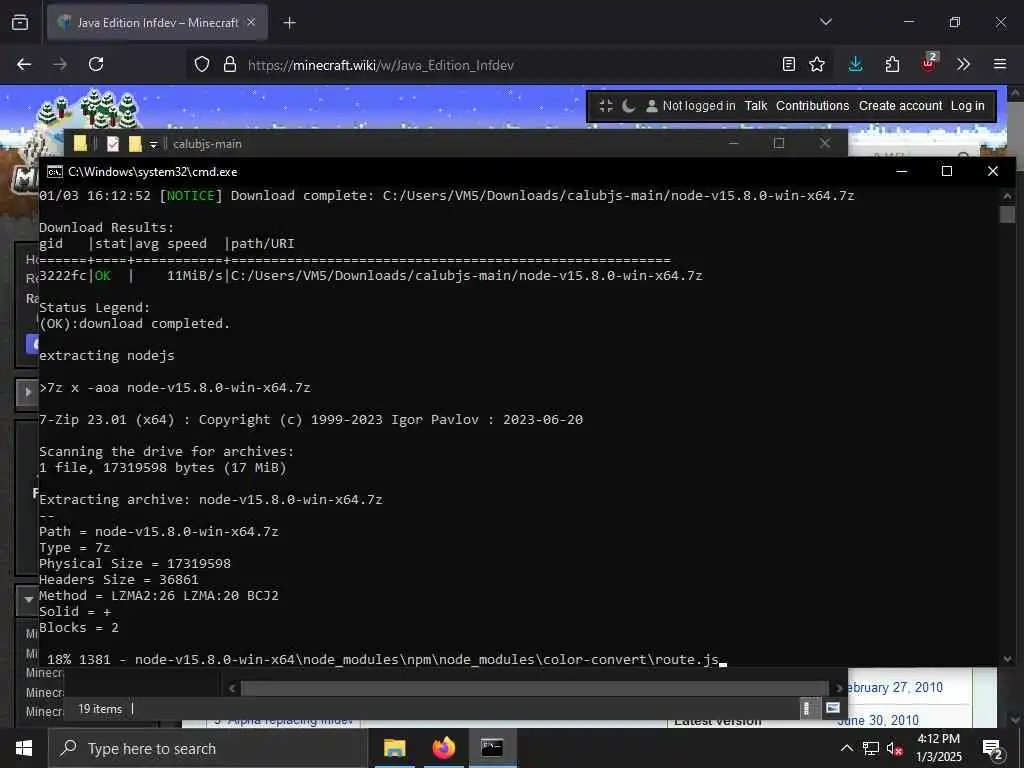
Task: Open the extensions puzzle icon
Action: (x=893, y=64)
